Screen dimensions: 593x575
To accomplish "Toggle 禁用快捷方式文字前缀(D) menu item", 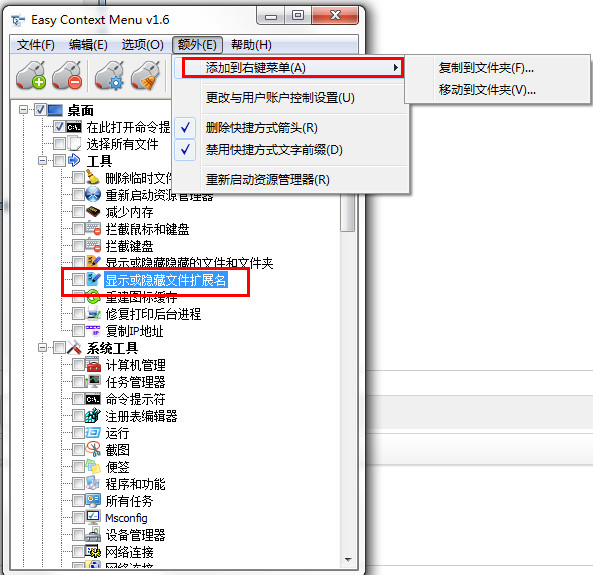I will coord(291,150).
